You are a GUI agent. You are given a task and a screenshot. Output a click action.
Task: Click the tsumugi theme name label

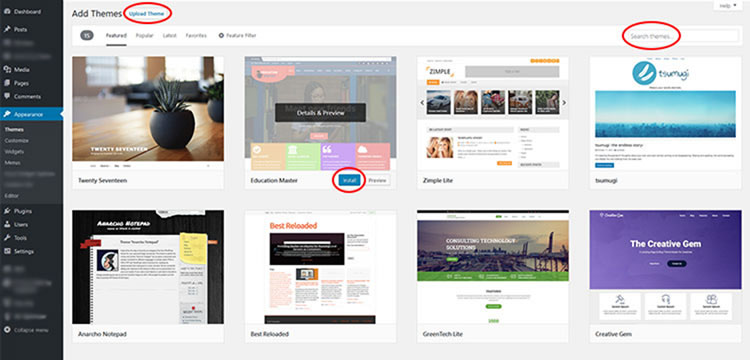click(605, 181)
